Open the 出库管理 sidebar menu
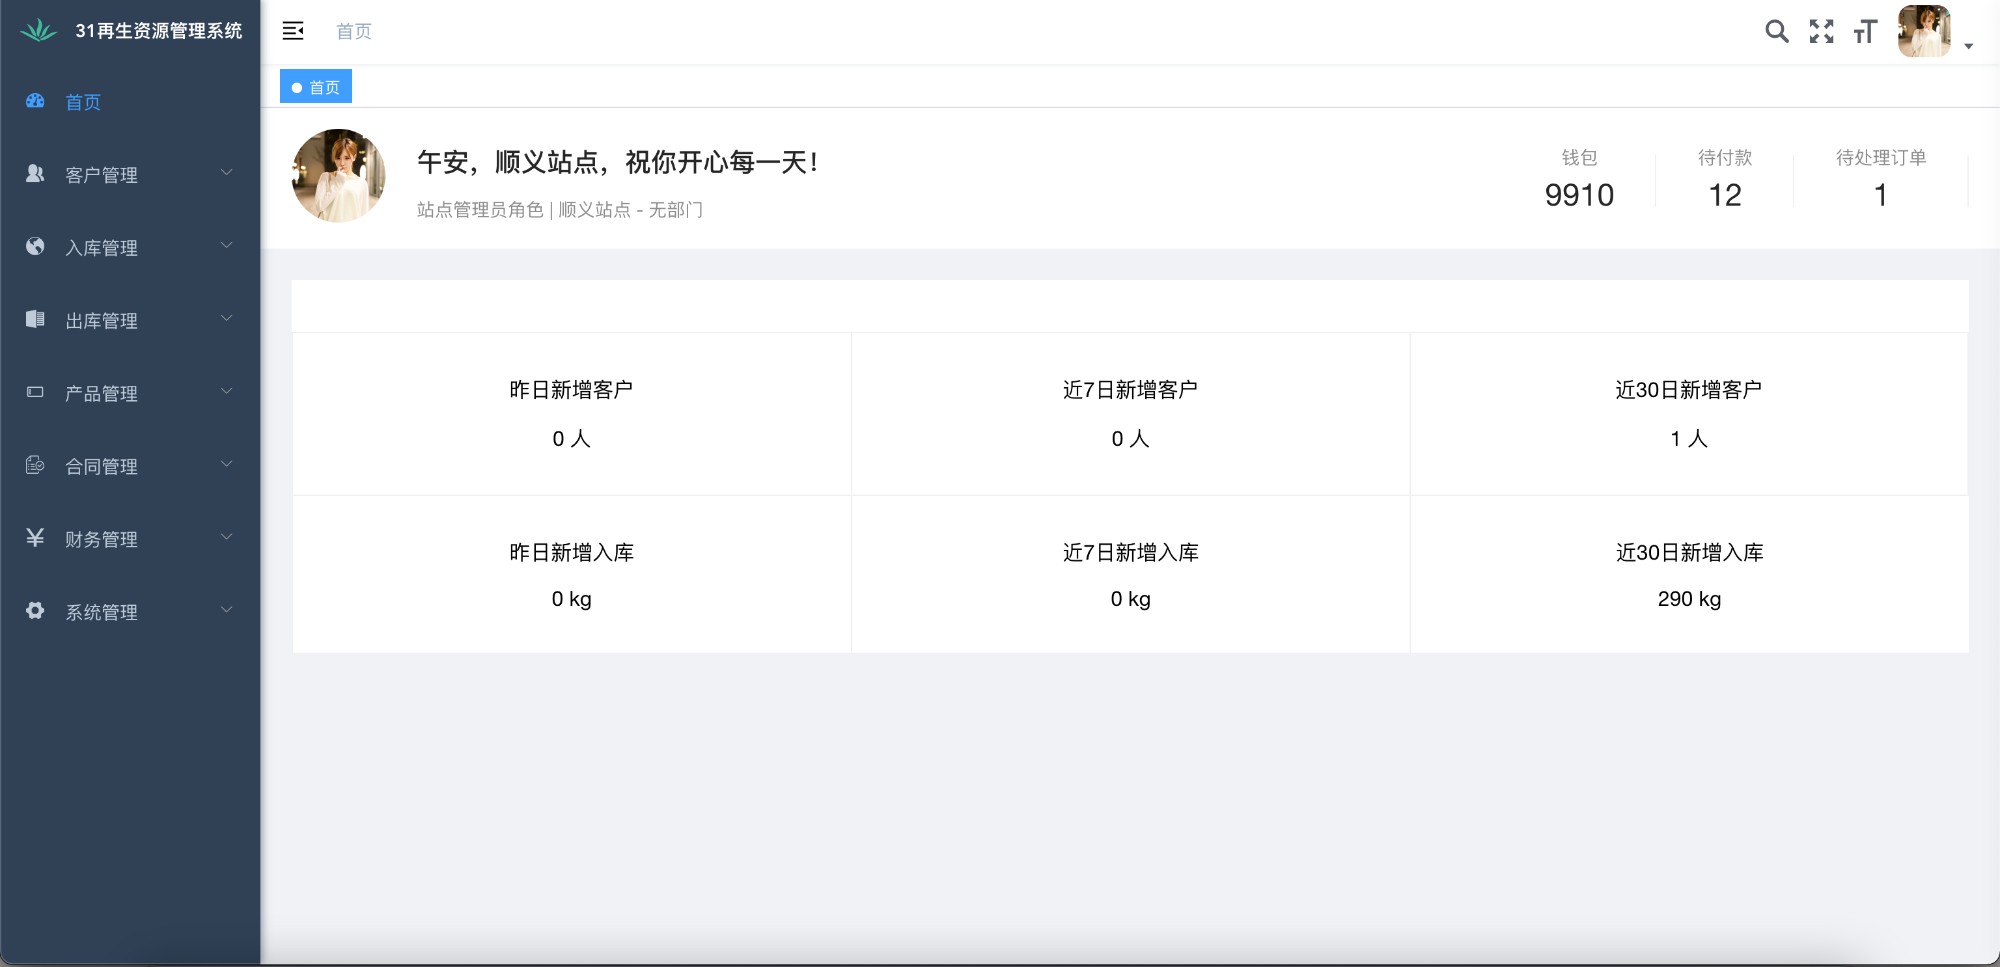2000x967 pixels. tap(130, 320)
